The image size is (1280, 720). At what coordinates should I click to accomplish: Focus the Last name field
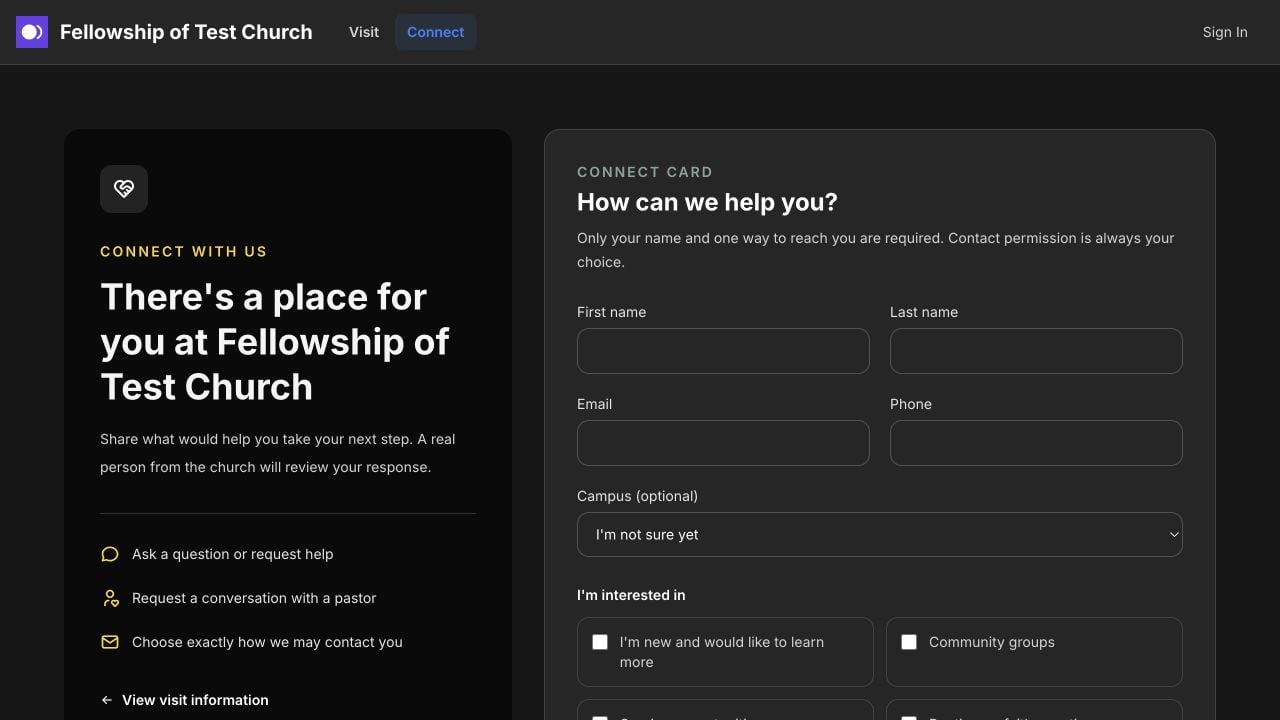(x=1036, y=351)
